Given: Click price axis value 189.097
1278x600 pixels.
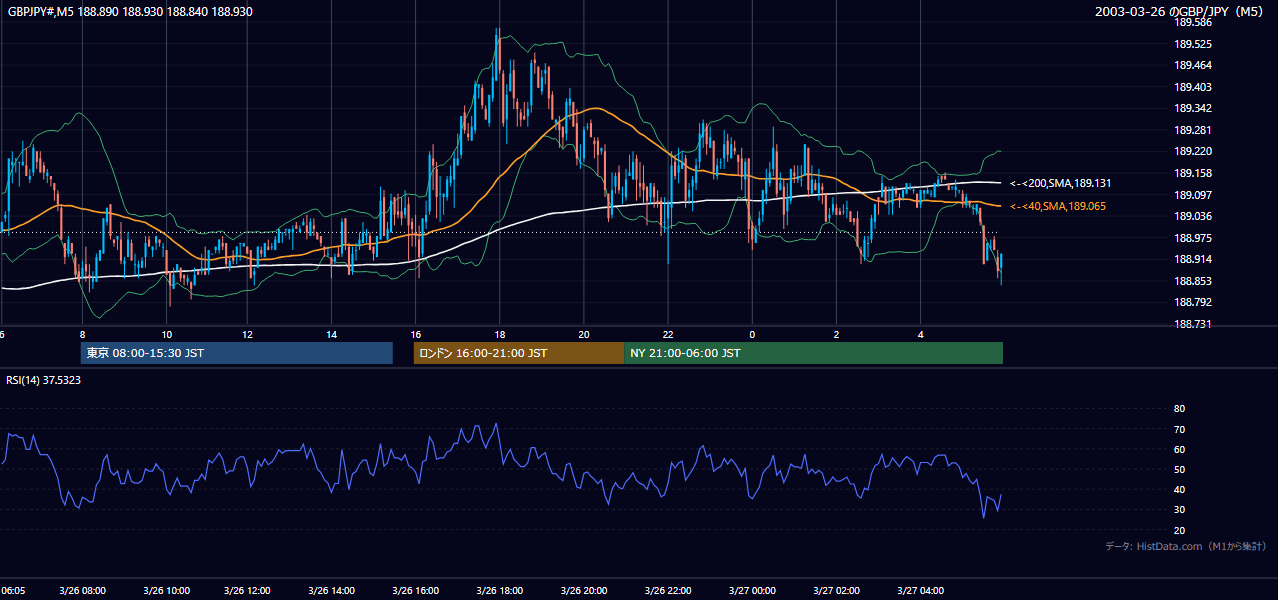Looking at the screenshot, I should tap(1192, 195).
